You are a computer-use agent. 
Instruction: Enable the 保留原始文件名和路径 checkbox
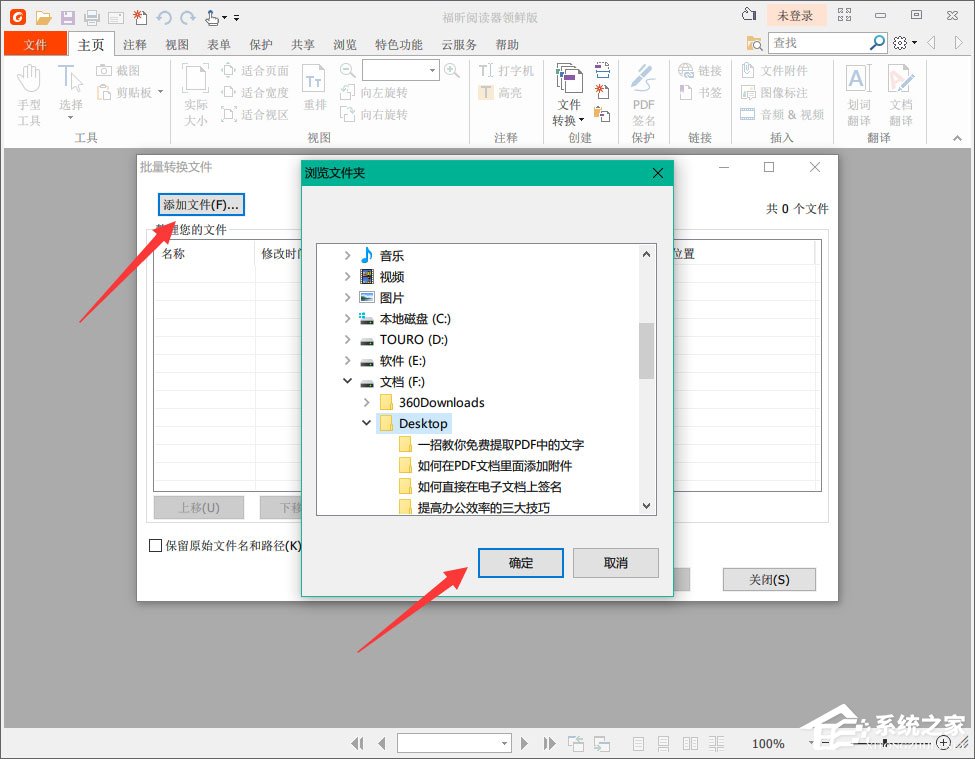pyautogui.click(x=155, y=545)
